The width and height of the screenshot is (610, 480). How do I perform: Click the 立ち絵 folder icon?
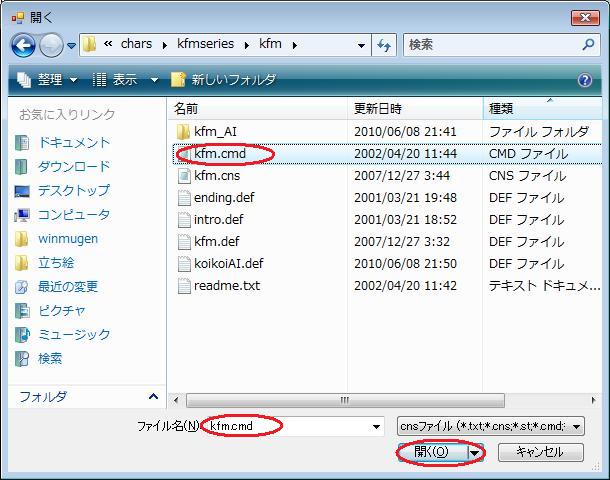pyautogui.click(x=21, y=263)
